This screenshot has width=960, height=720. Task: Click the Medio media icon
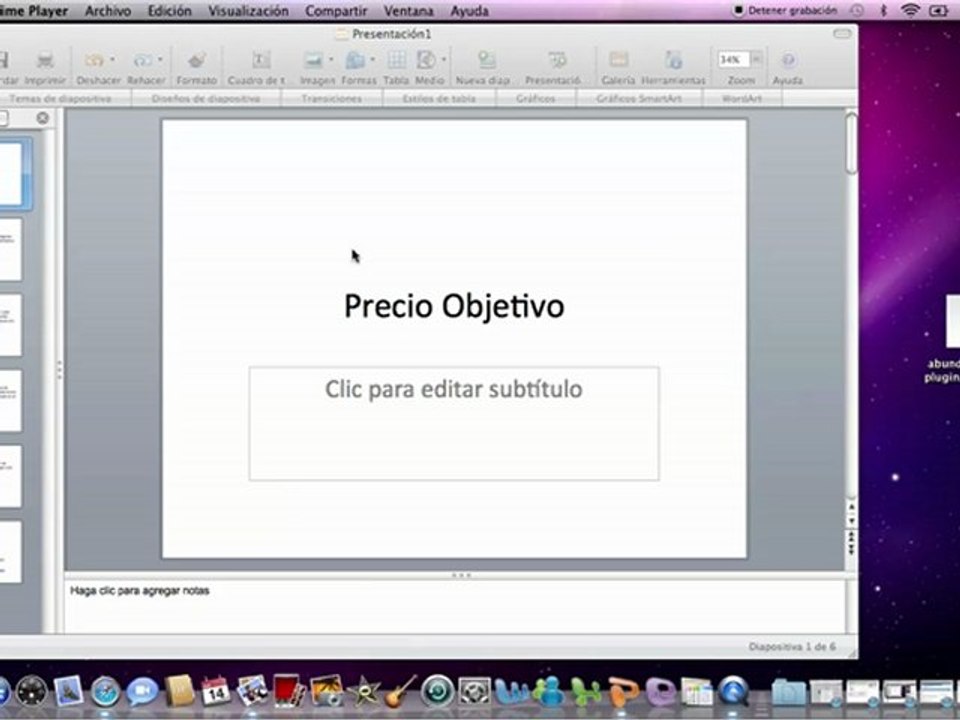click(x=426, y=60)
